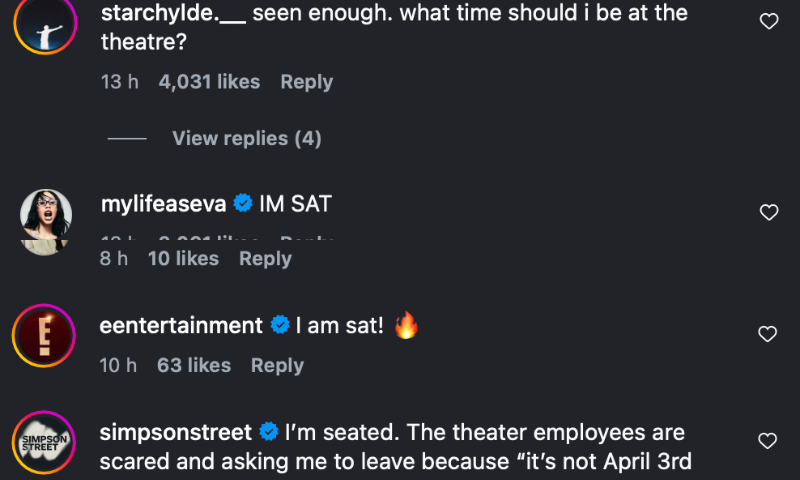Screen dimensions: 800x480
Task: Expand View replies (4)
Action: [x=246, y=138]
